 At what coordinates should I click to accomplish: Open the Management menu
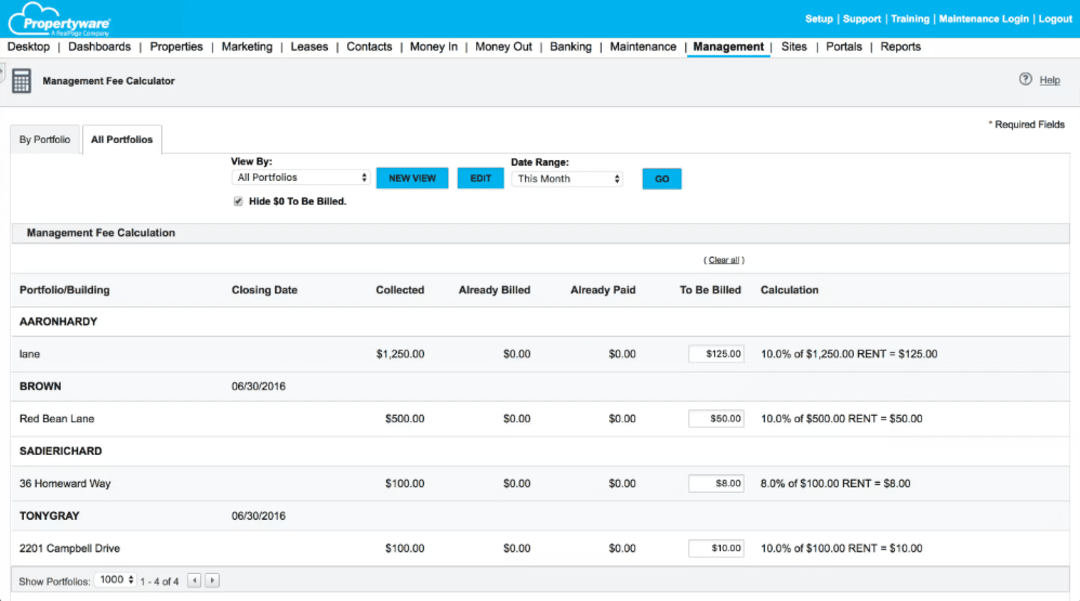[x=728, y=46]
